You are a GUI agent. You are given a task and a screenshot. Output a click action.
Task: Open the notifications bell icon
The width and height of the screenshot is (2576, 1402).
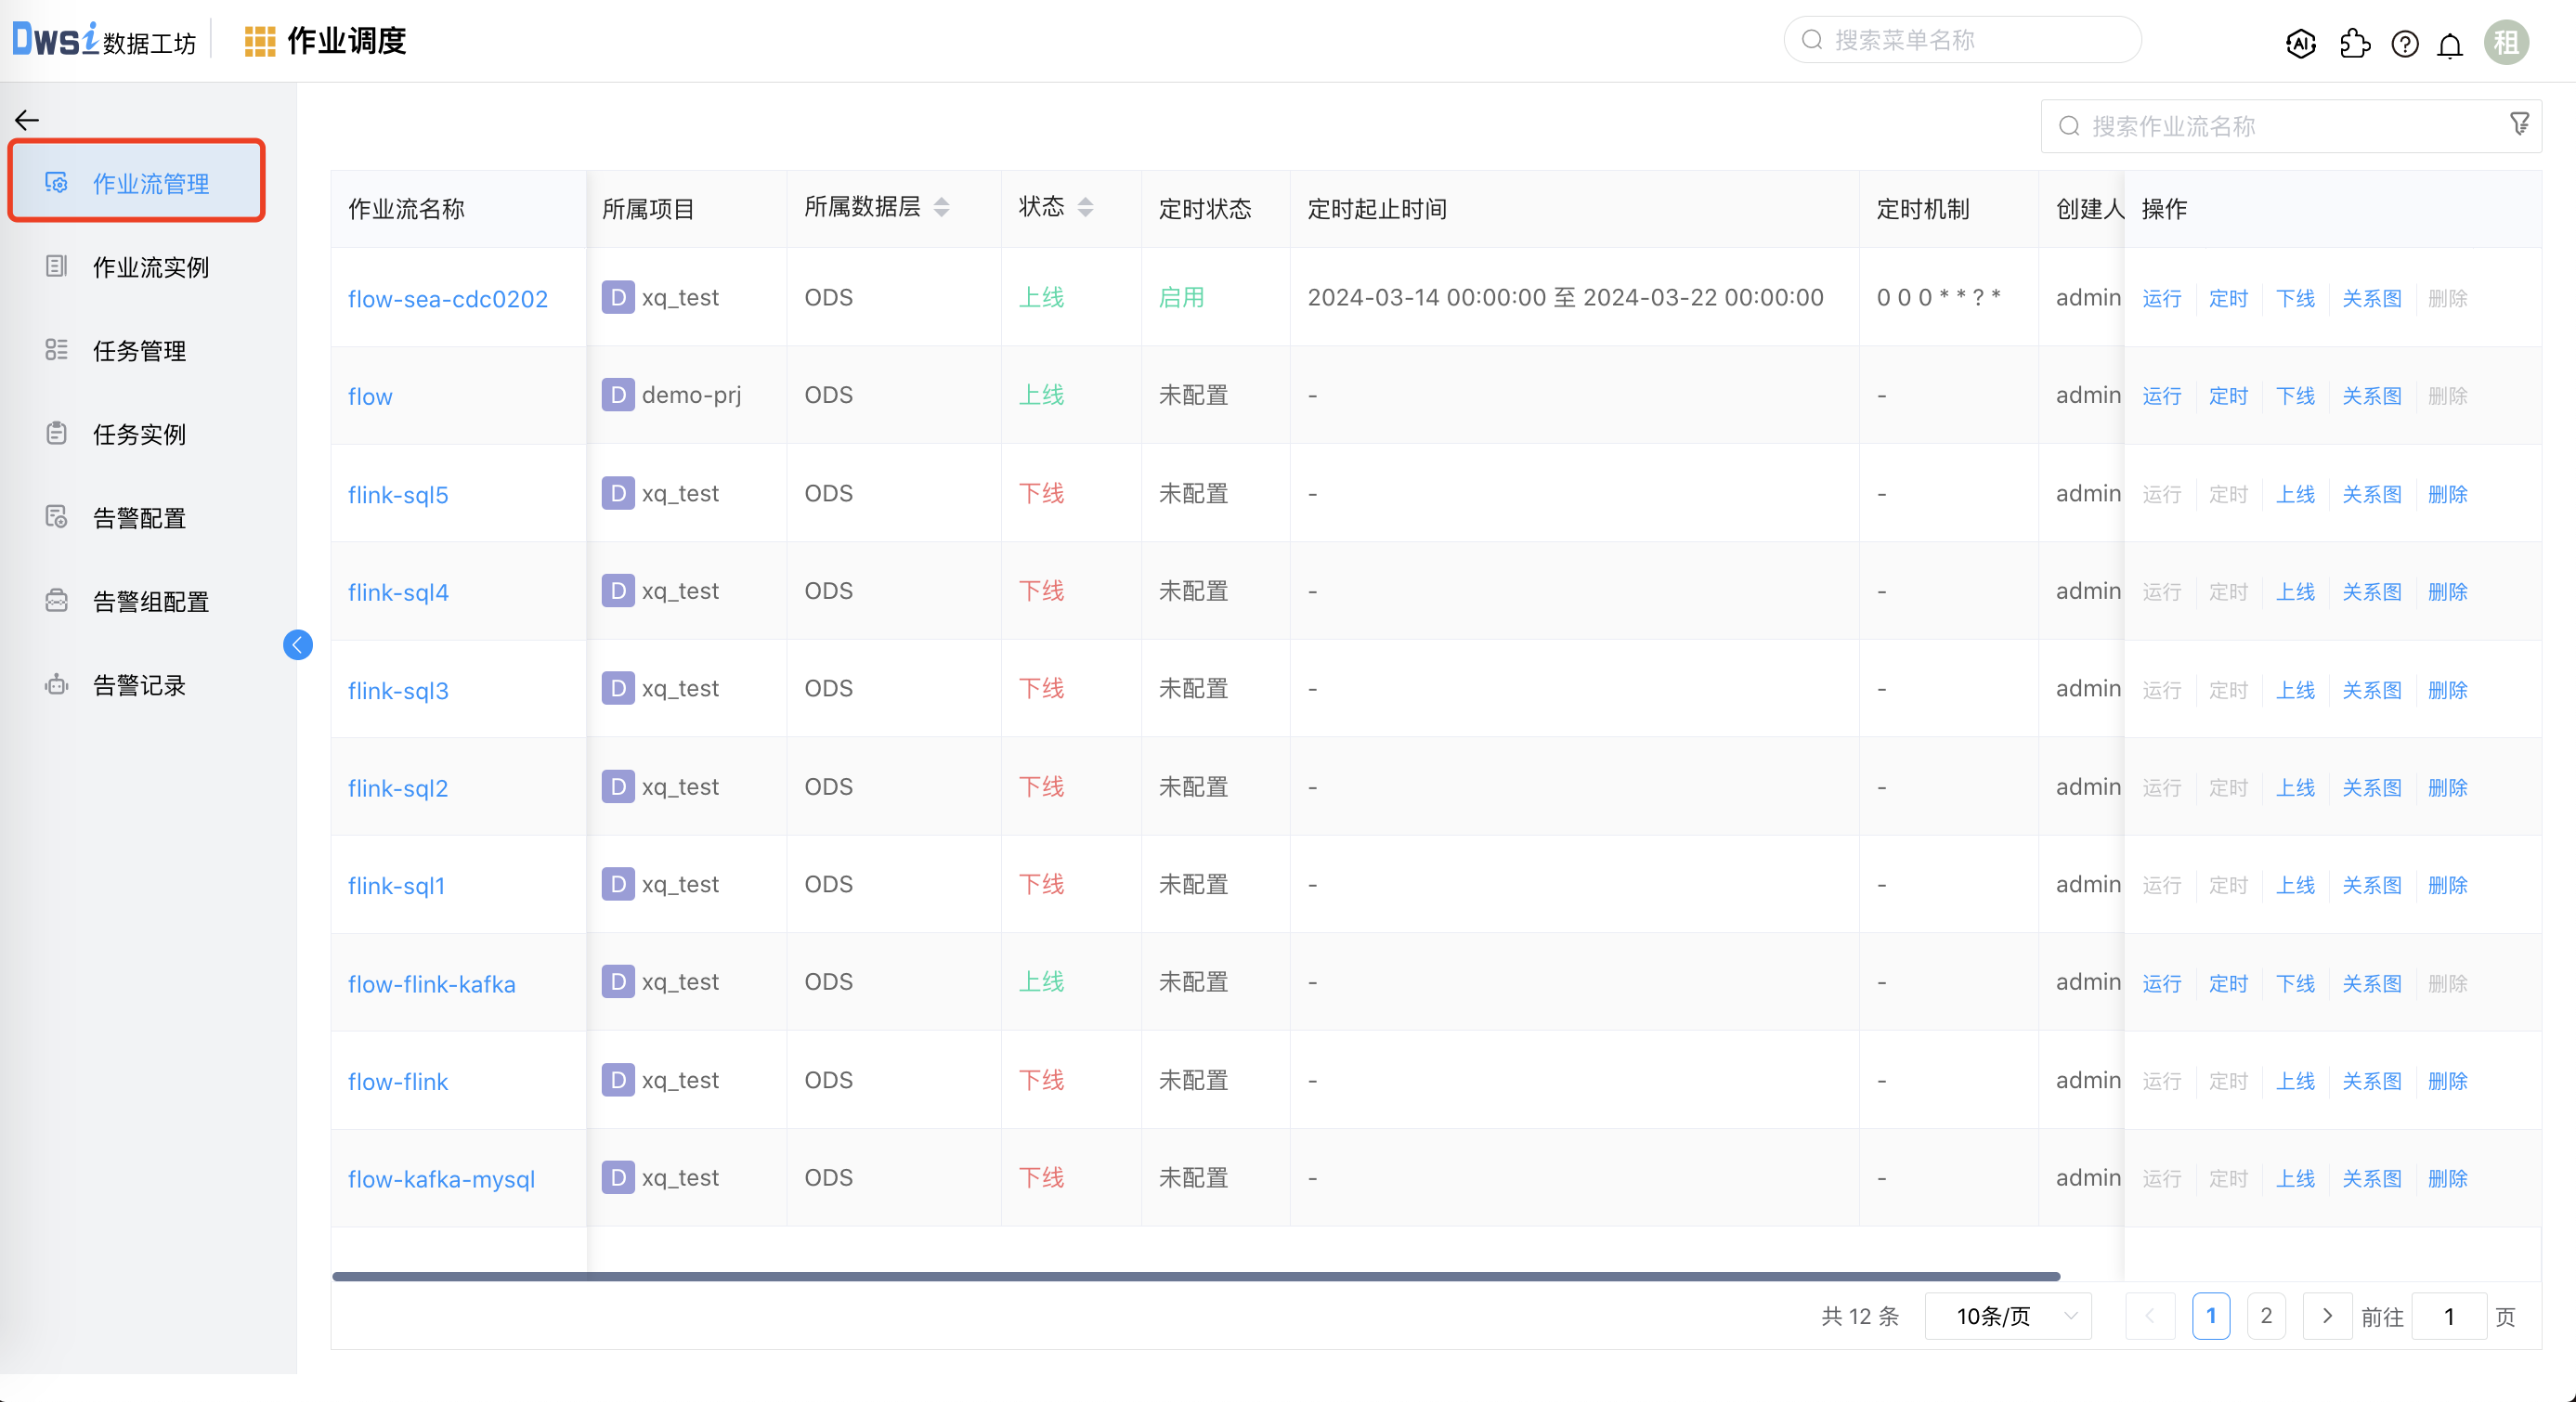pos(2449,45)
